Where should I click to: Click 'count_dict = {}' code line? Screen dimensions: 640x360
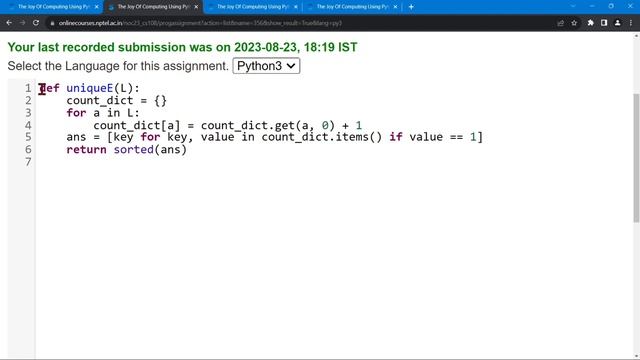pos(116,101)
